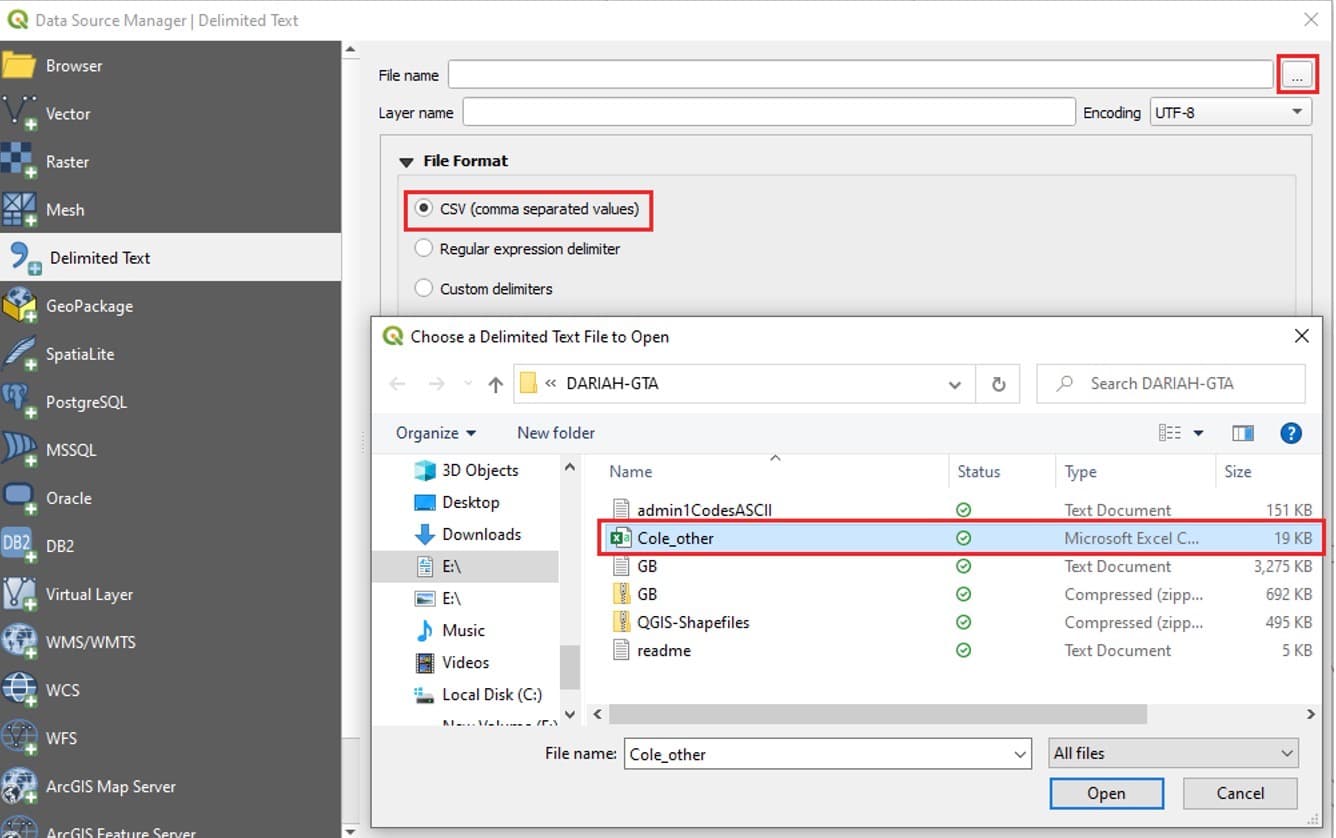The image size is (1336, 838).
Task: Collapse the File Format section triangle
Action: point(406,162)
